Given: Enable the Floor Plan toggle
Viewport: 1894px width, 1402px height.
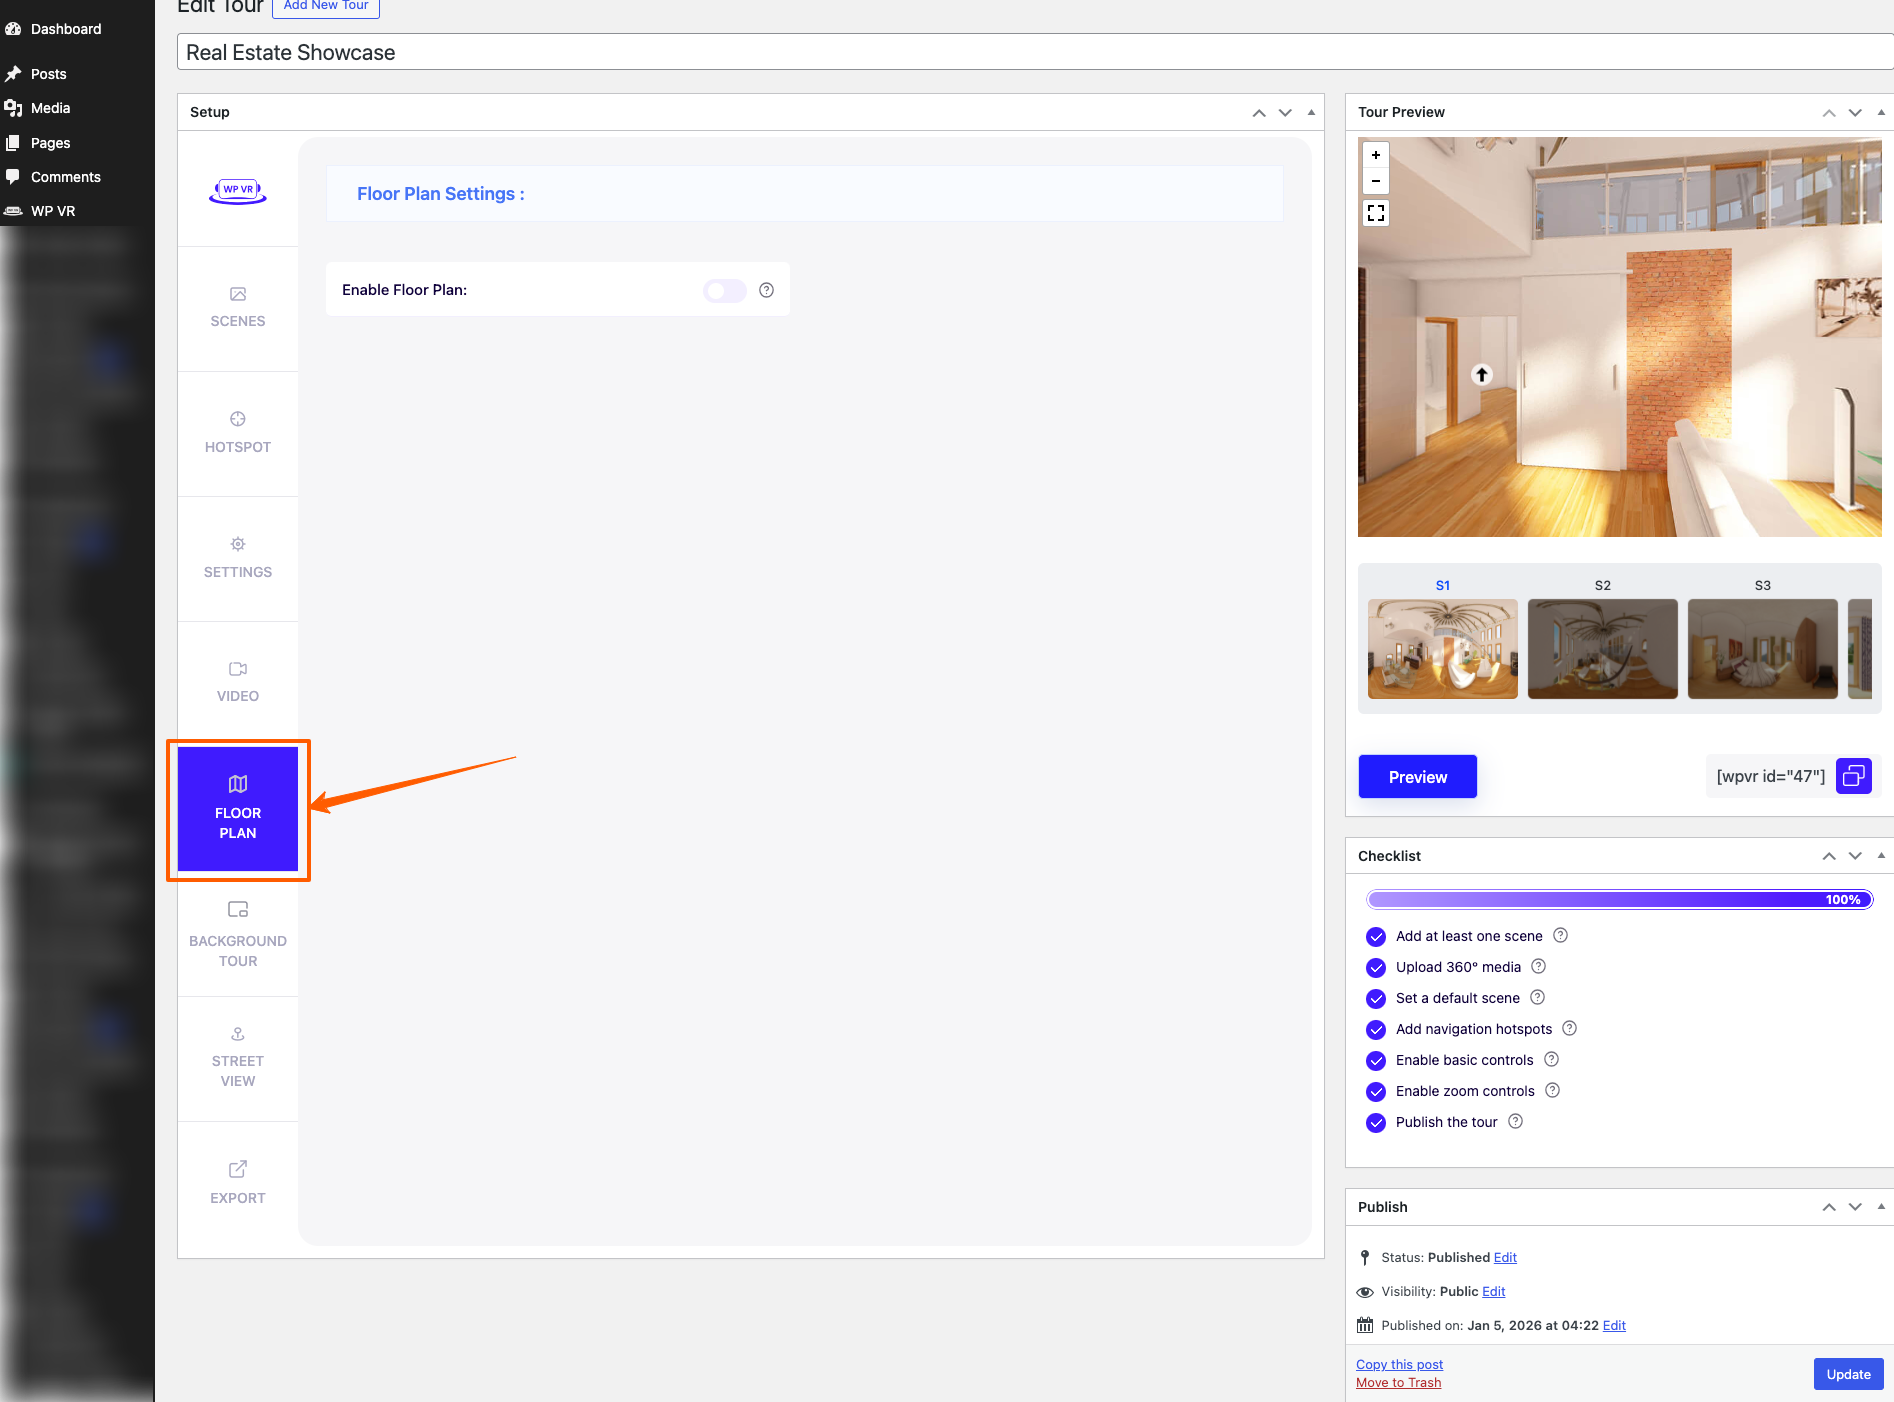Looking at the screenshot, I should tap(724, 290).
